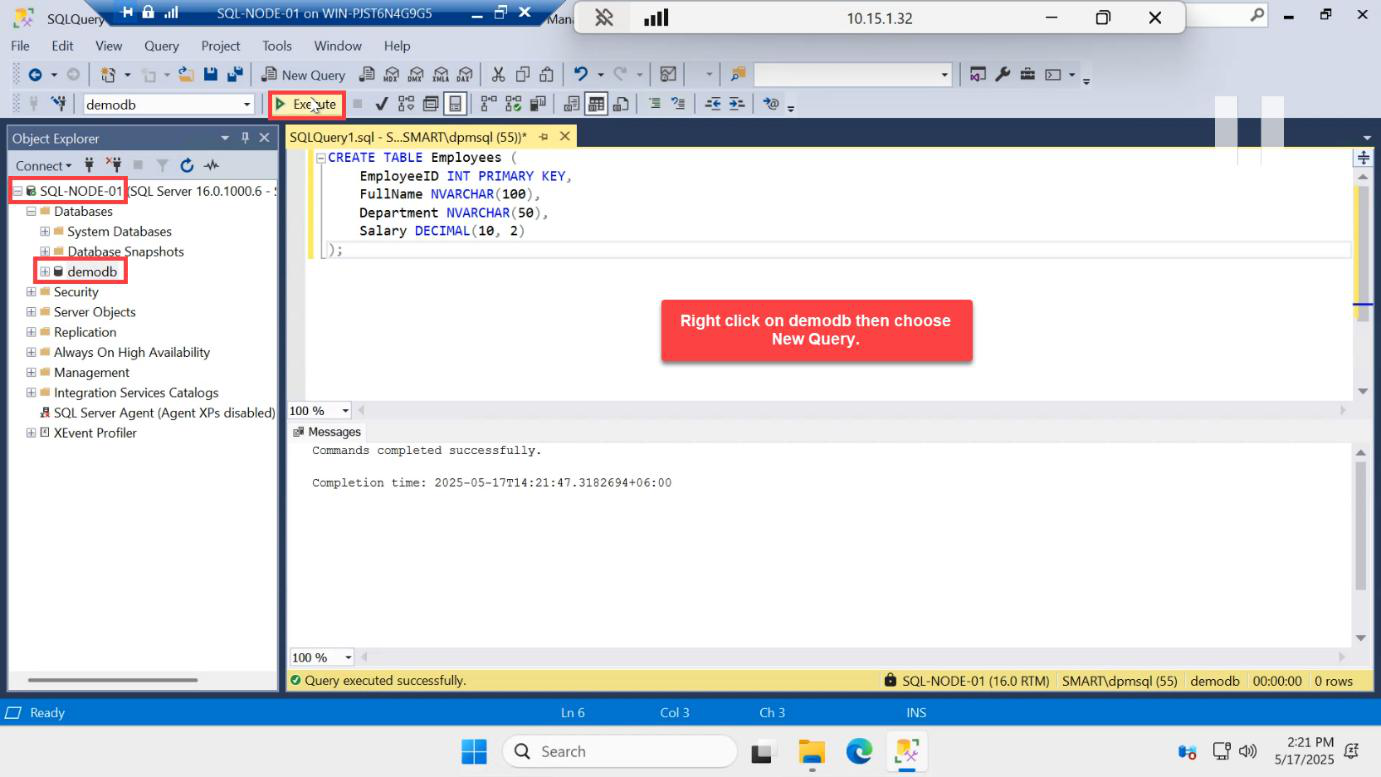Open the Project menu

(x=220, y=46)
